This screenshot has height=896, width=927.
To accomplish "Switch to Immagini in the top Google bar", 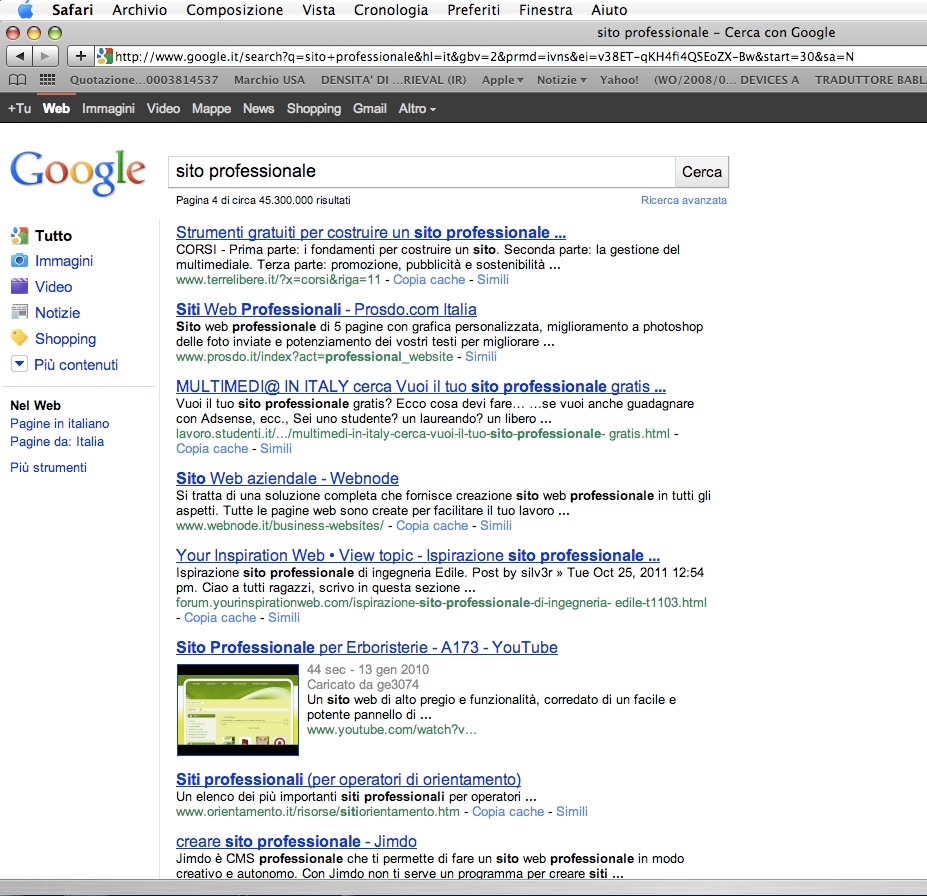I will pos(108,109).
